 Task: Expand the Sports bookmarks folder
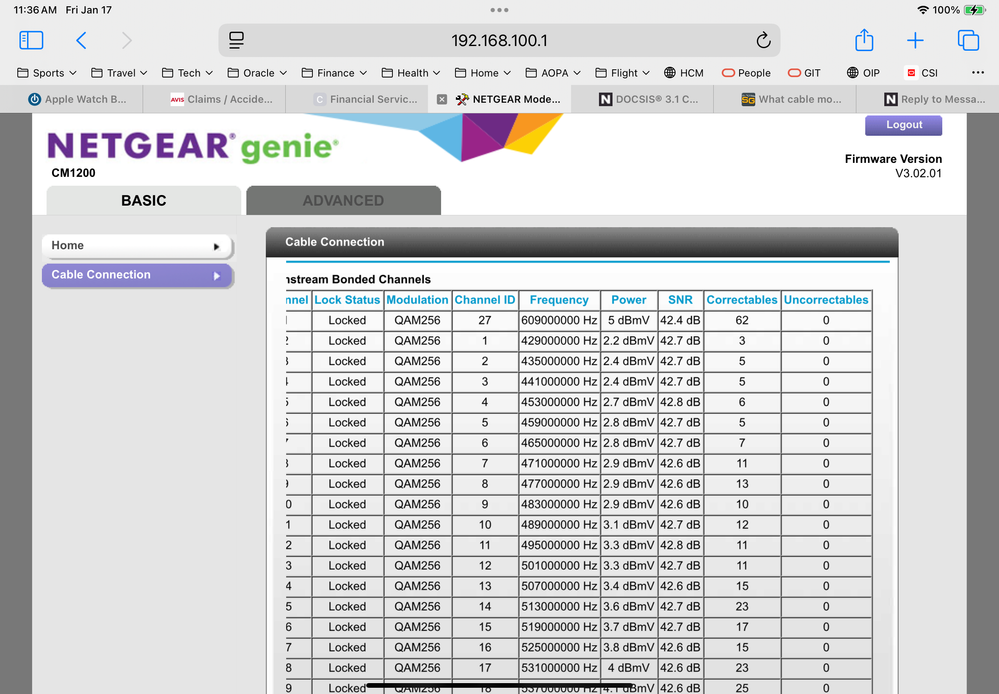pos(47,73)
